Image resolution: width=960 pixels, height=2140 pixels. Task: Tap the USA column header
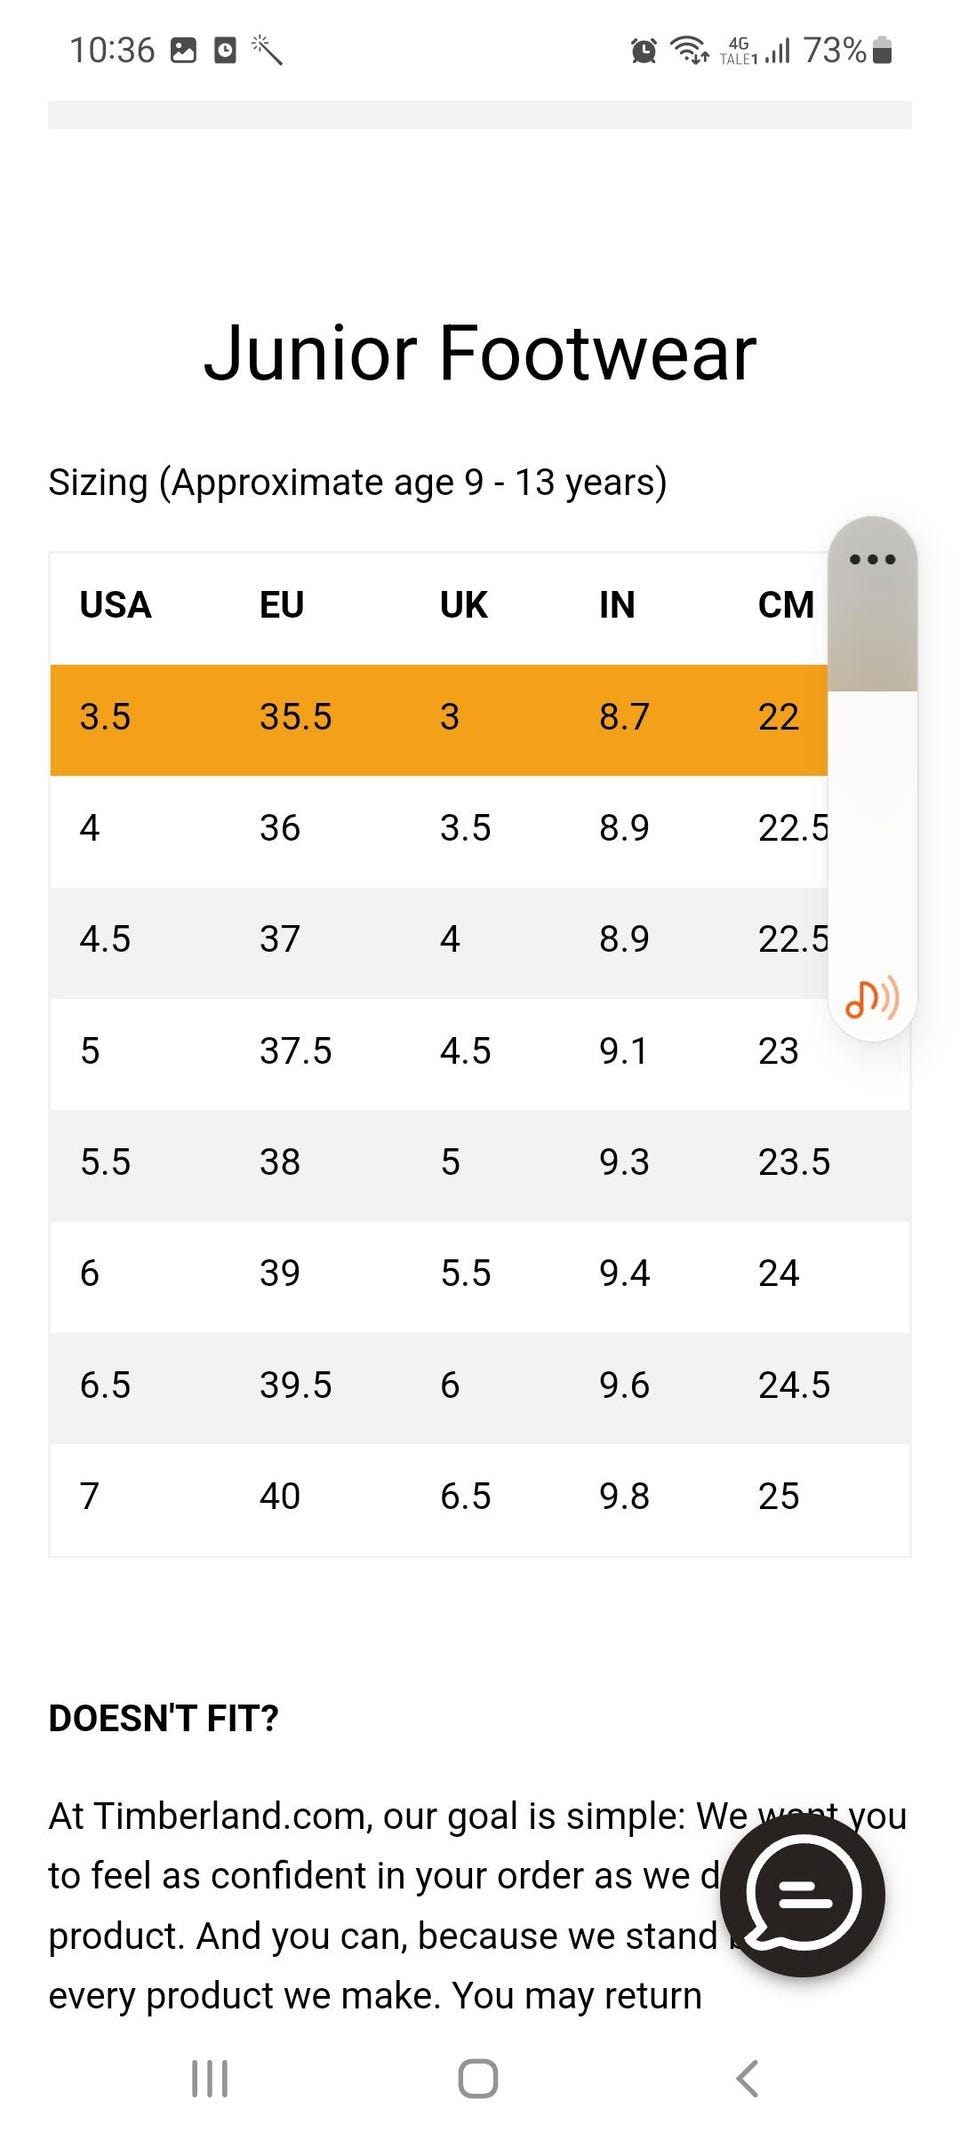115,605
